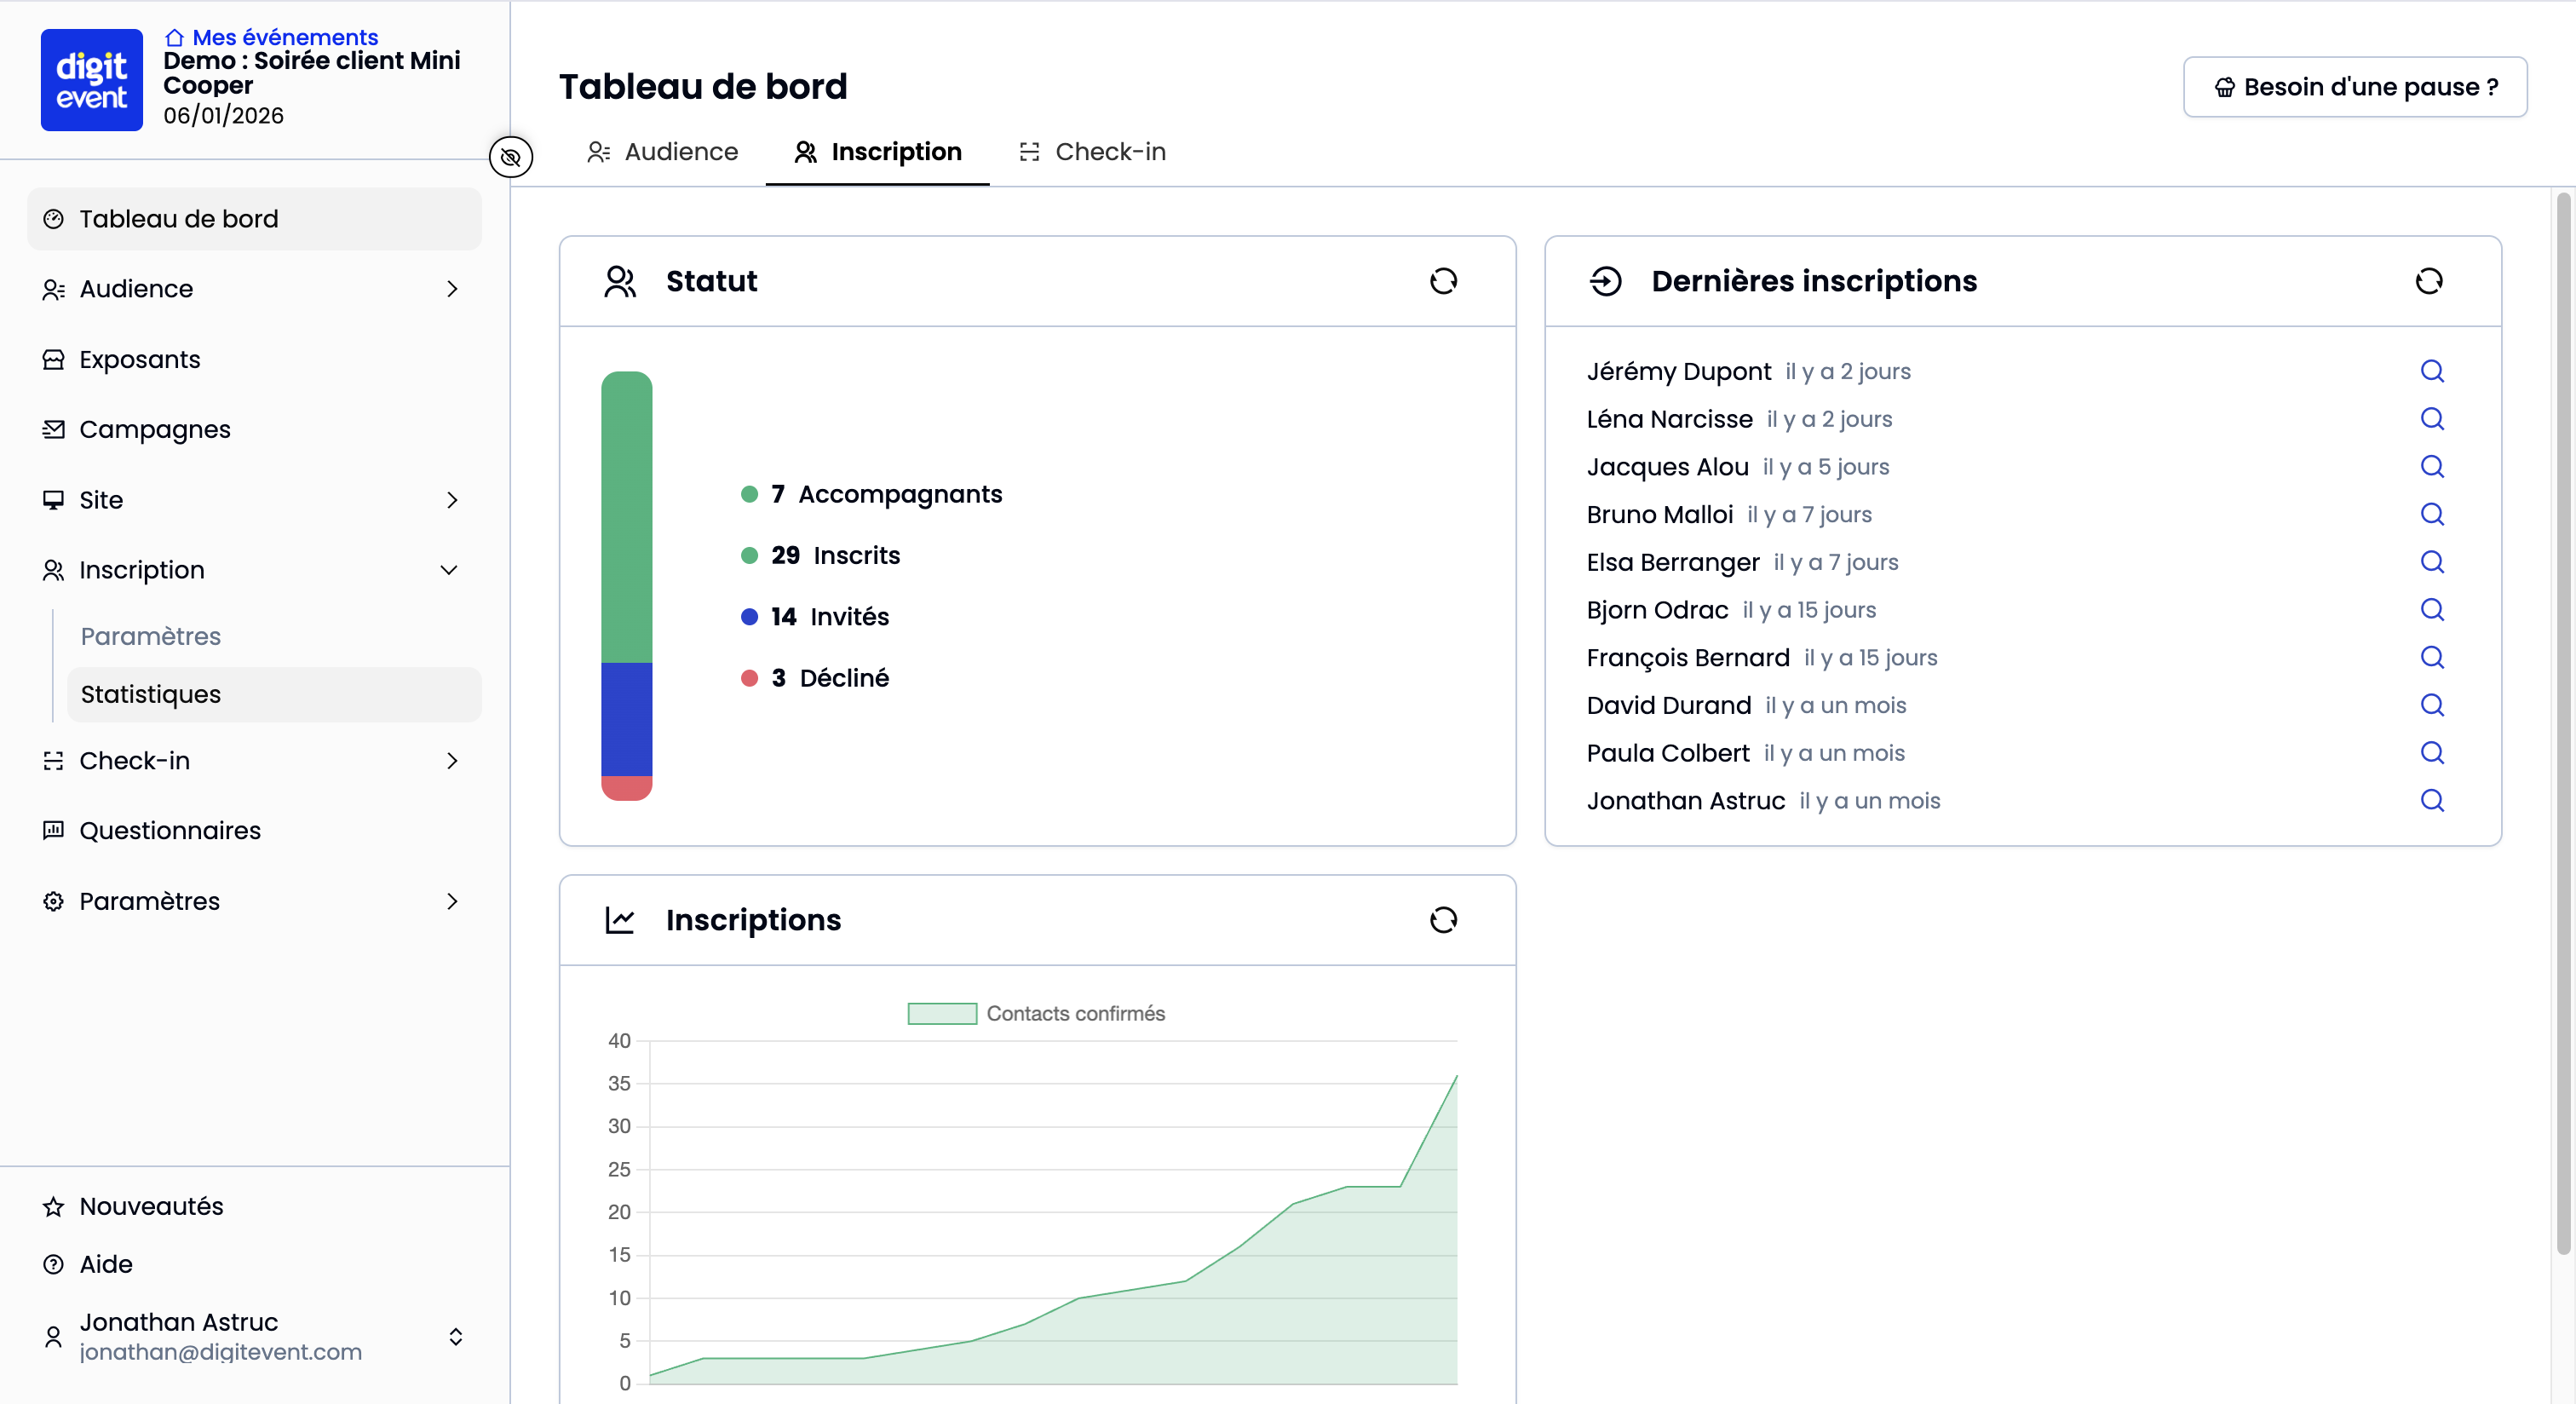Click the page vertical scrollbar

pos(2562,720)
